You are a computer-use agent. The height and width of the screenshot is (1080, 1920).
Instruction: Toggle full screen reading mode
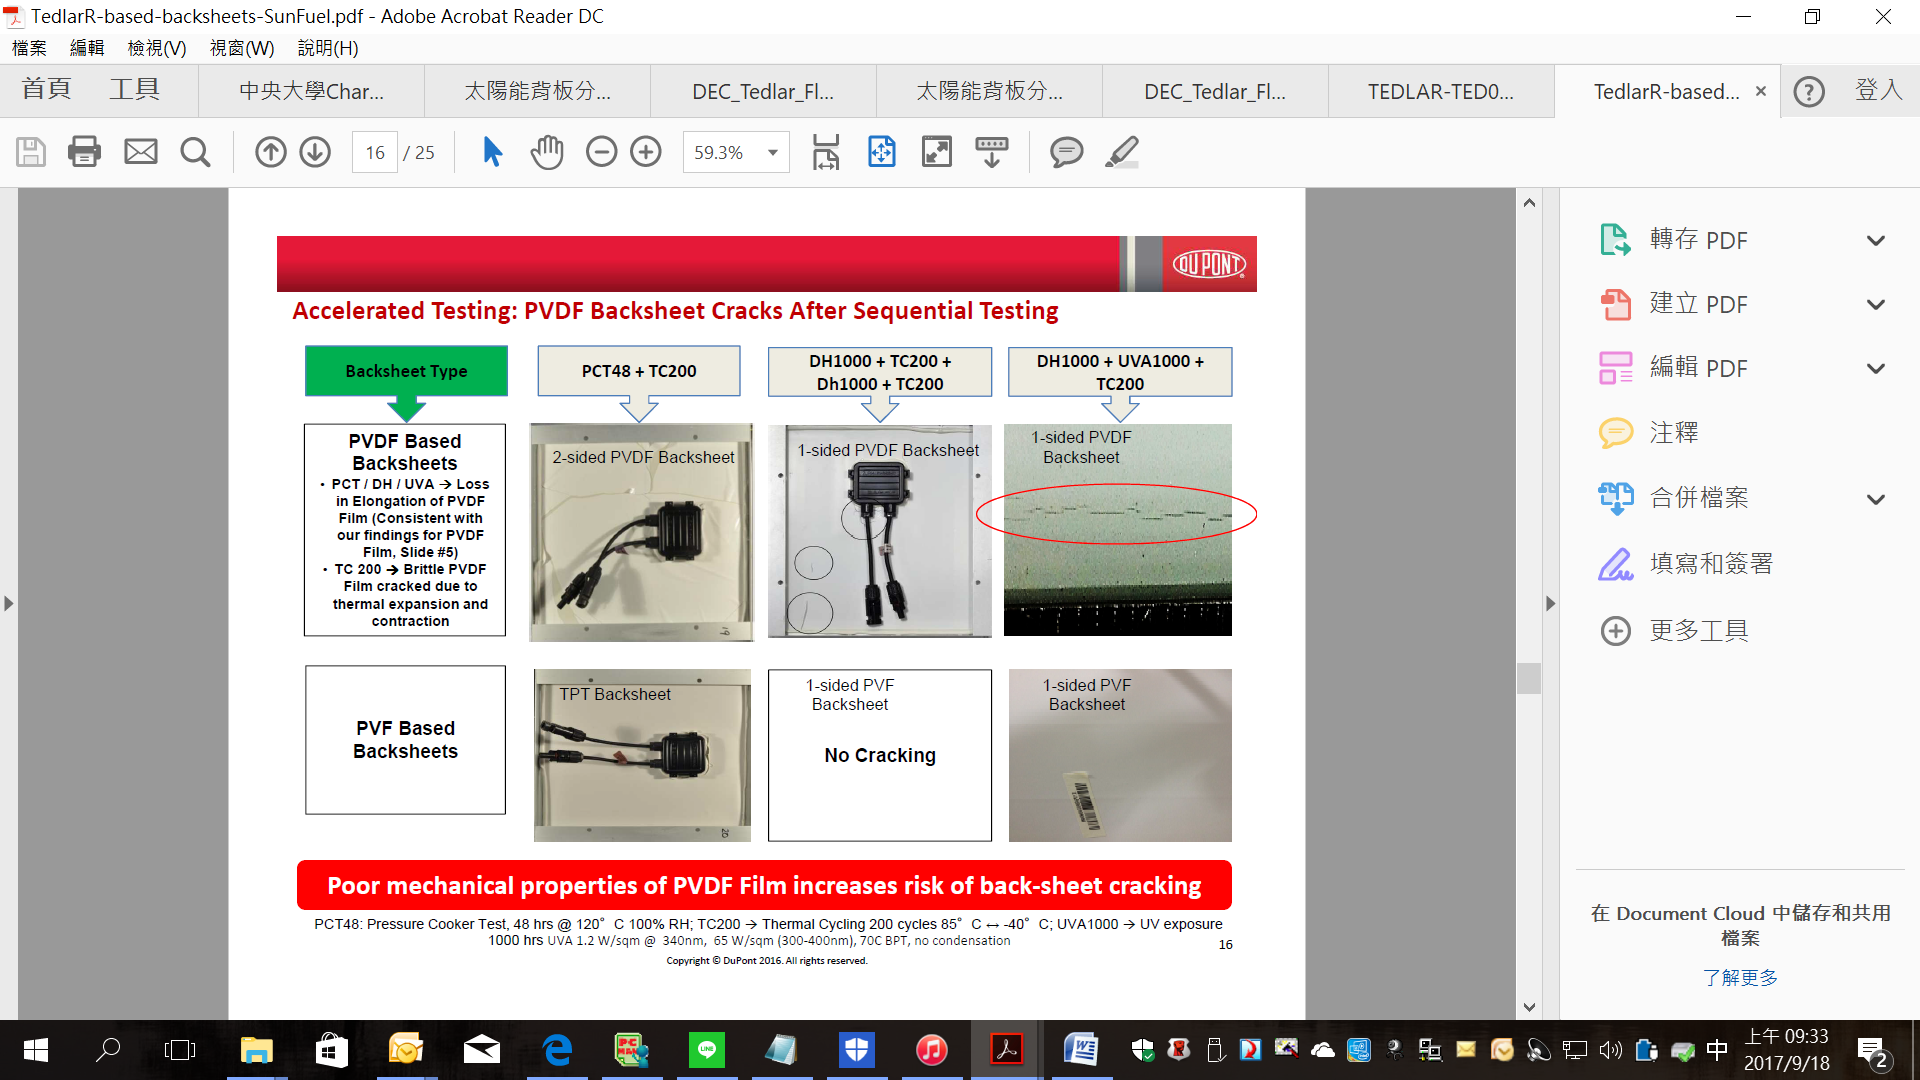(x=936, y=152)
